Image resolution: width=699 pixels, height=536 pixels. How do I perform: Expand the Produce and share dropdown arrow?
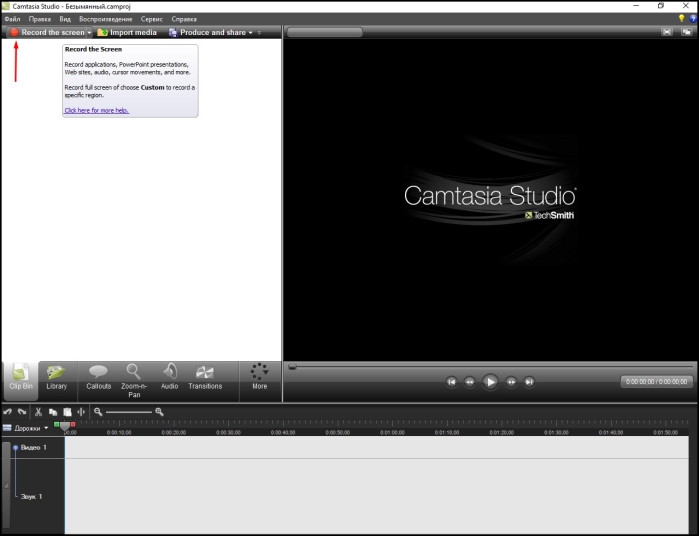(x=251, y=33)
